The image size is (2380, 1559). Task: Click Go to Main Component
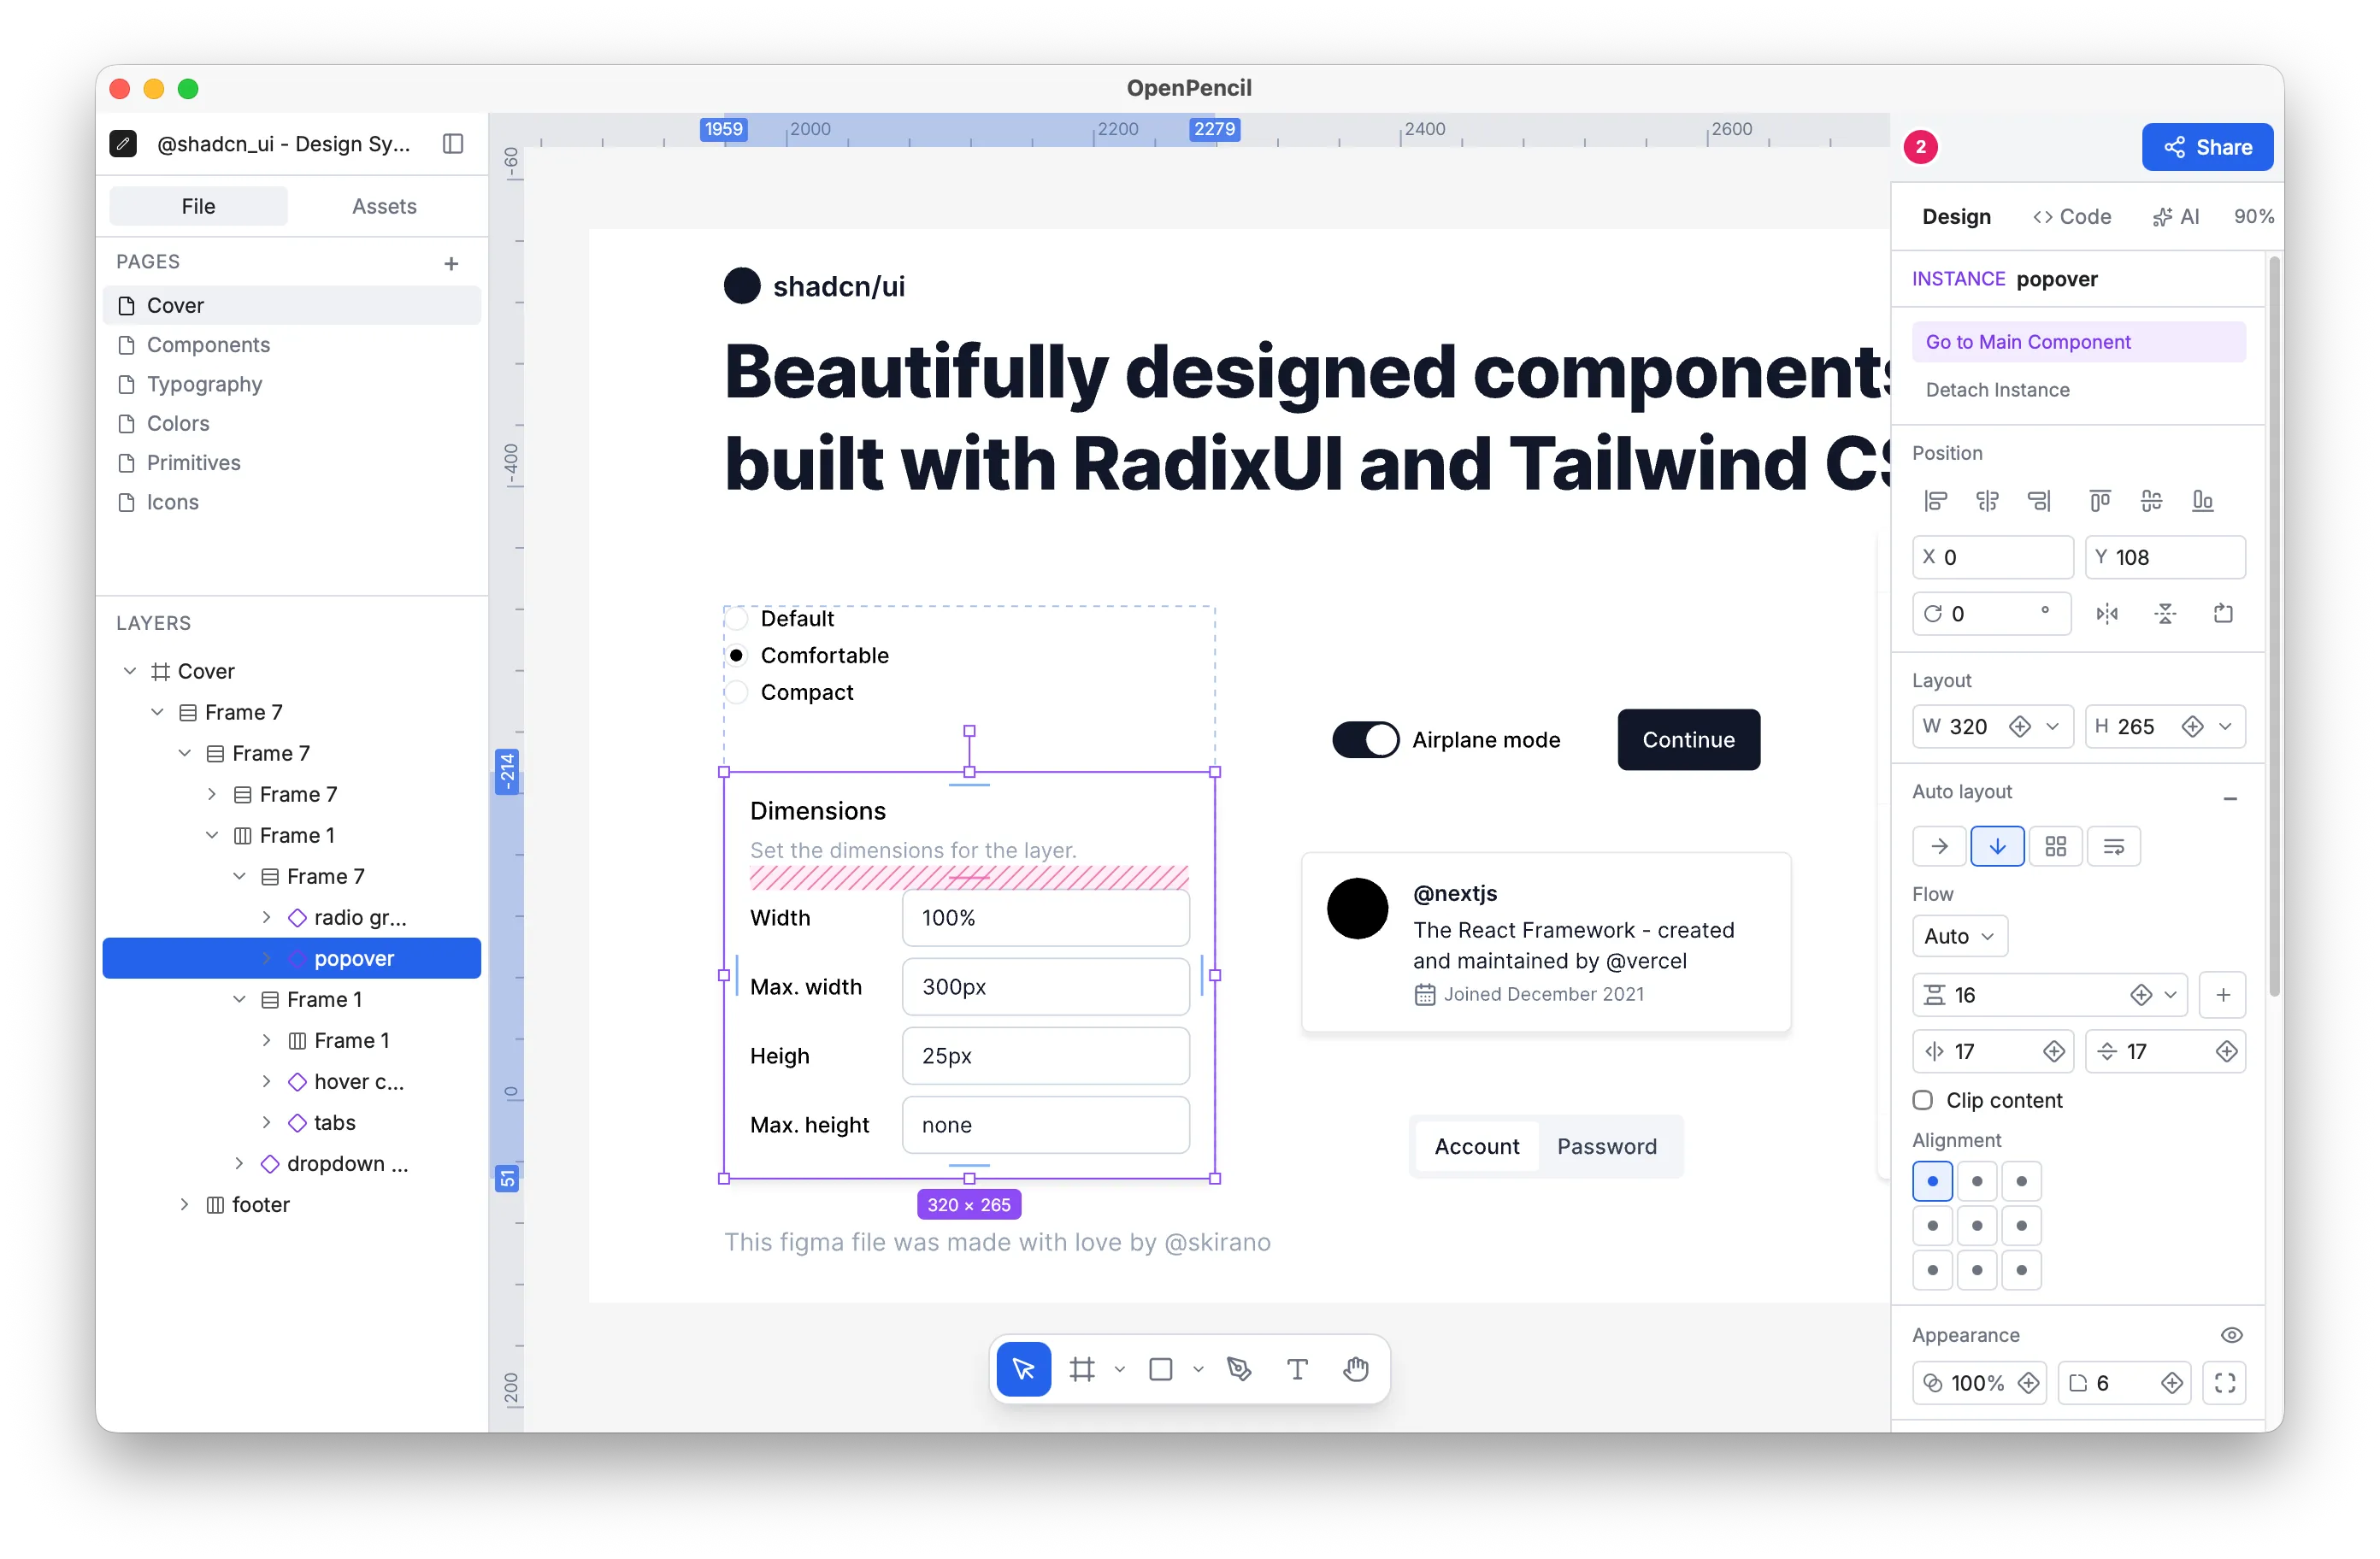(x=2078, y=342)
